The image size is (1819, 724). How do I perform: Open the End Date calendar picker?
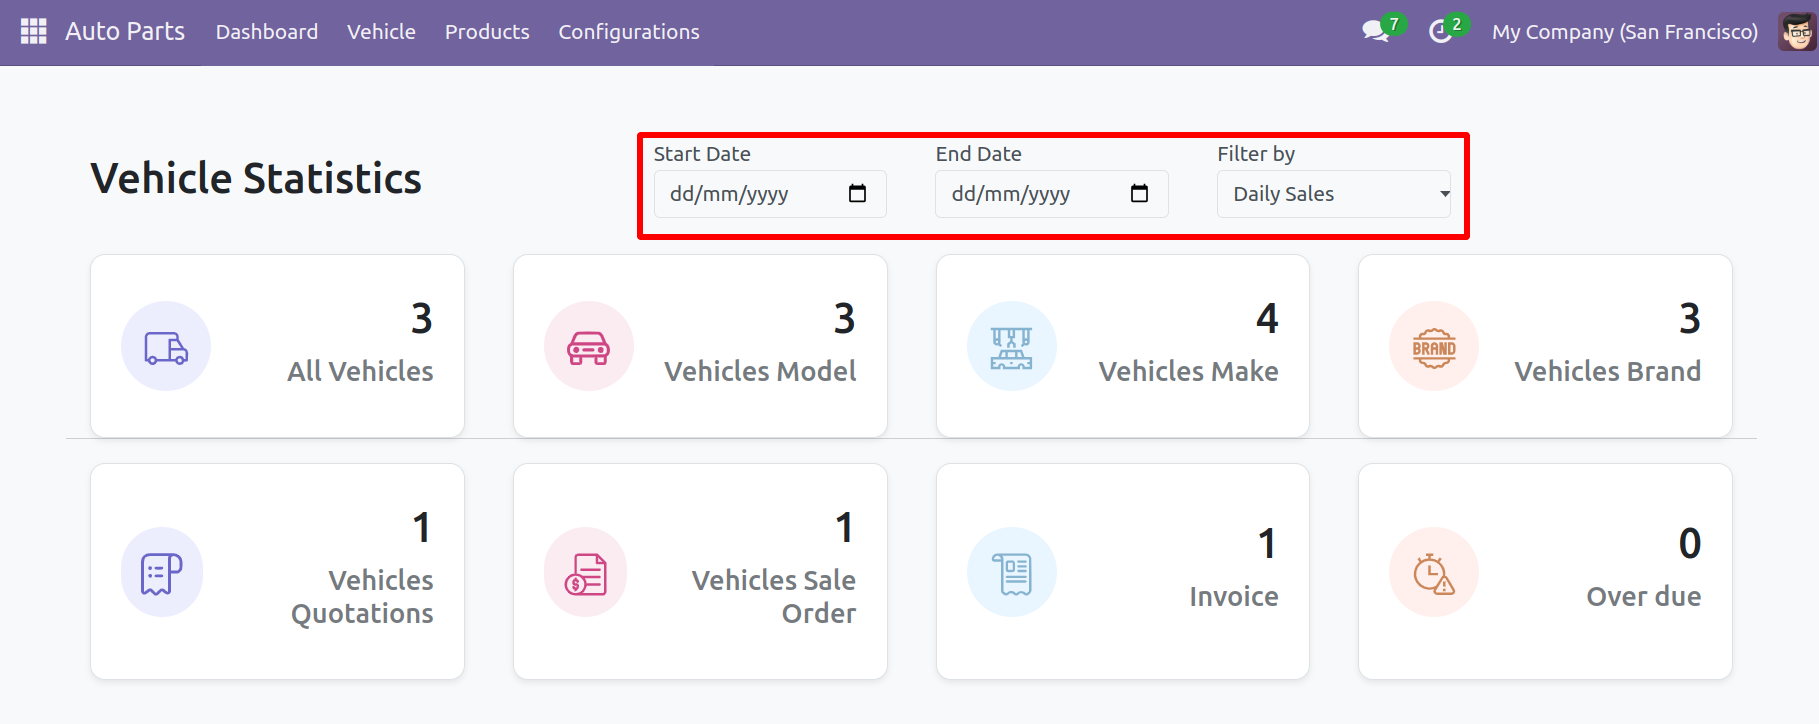click(1139, 194)
